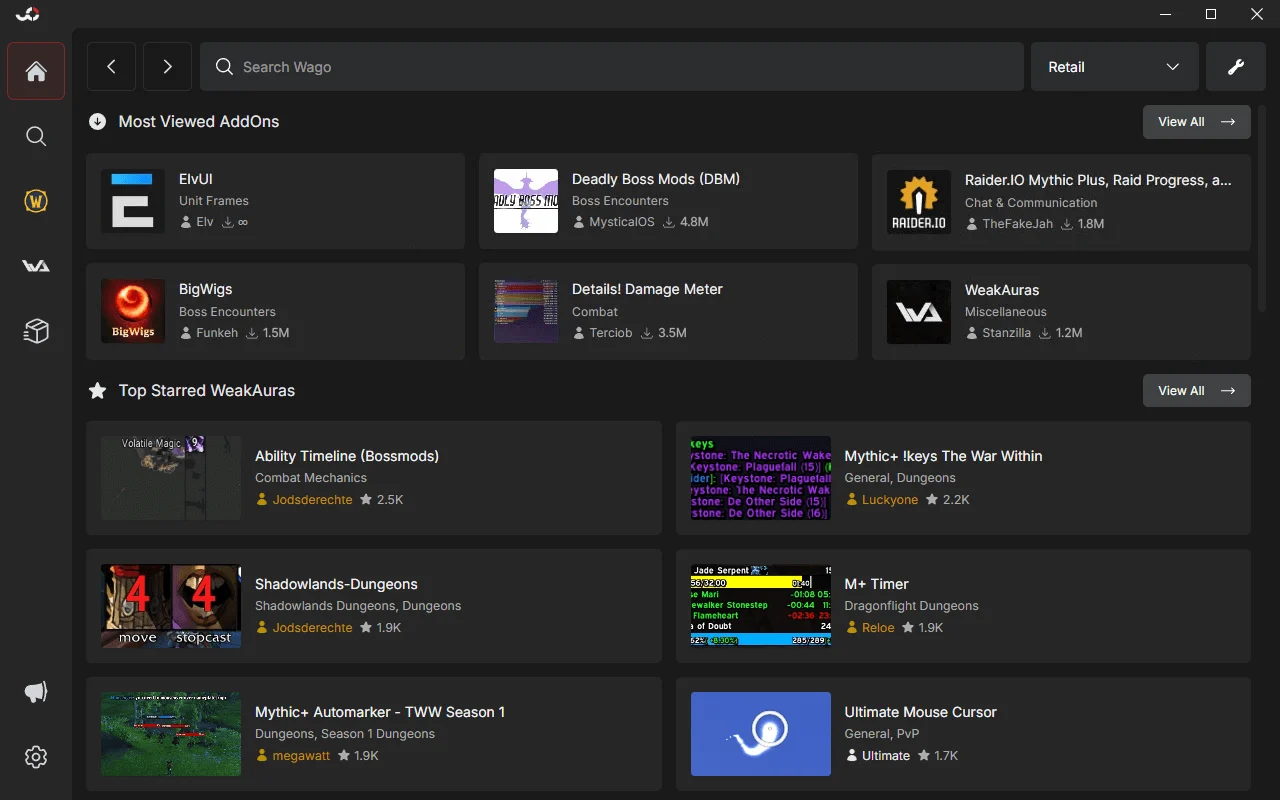Click View All for Most Viewed AddOns
1280x800 pixels.
coord(1196,122)
